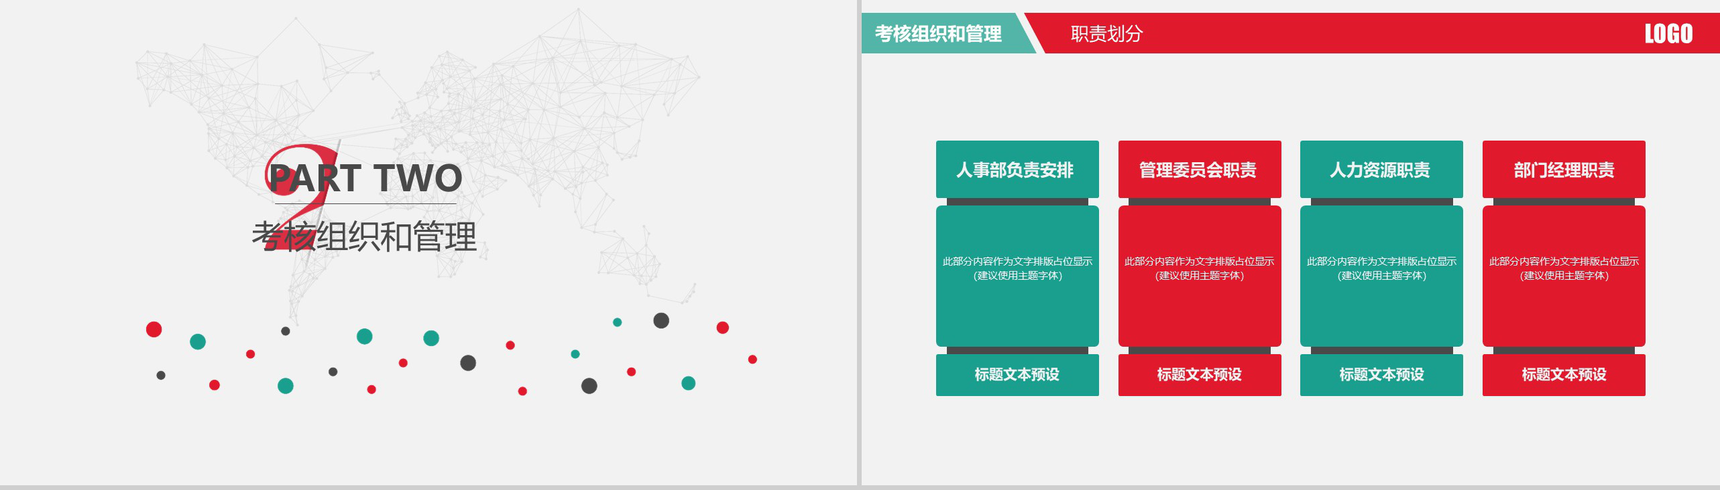Select placeholder text below 人力资源职责
1720x490 pixels.
(x=1381, y=268)
